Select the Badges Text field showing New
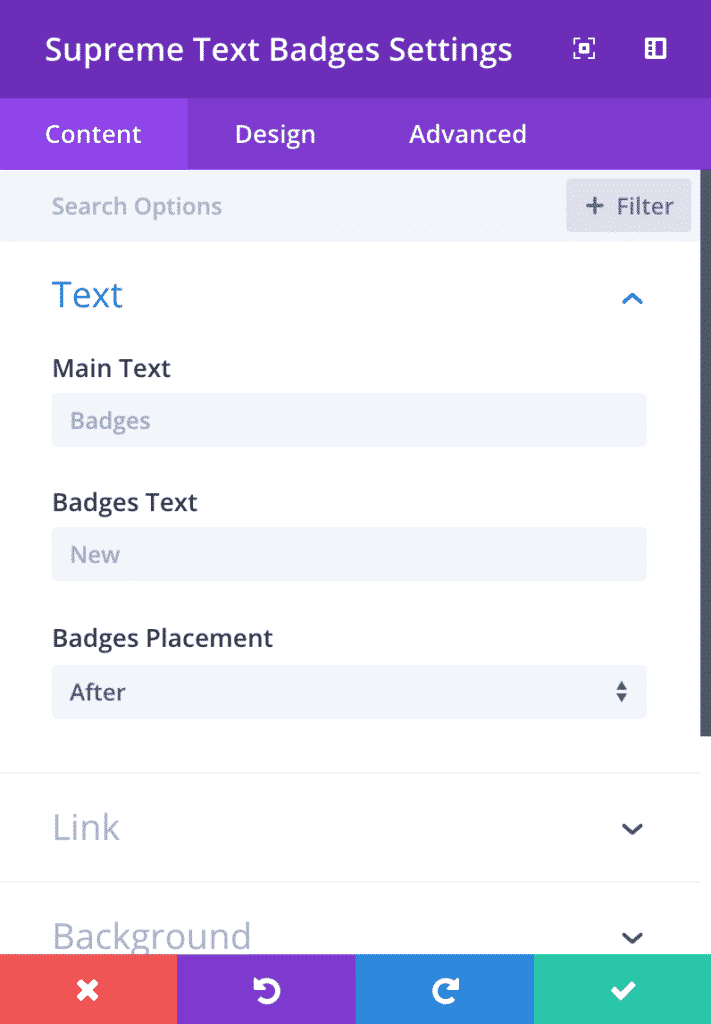The width and height of the screenshot is (711, 1024). click(x=348, y=554)
